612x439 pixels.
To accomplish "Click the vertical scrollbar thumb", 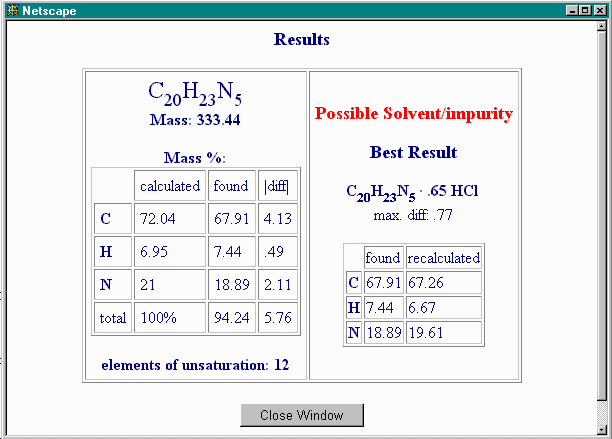I will point(601,215).
